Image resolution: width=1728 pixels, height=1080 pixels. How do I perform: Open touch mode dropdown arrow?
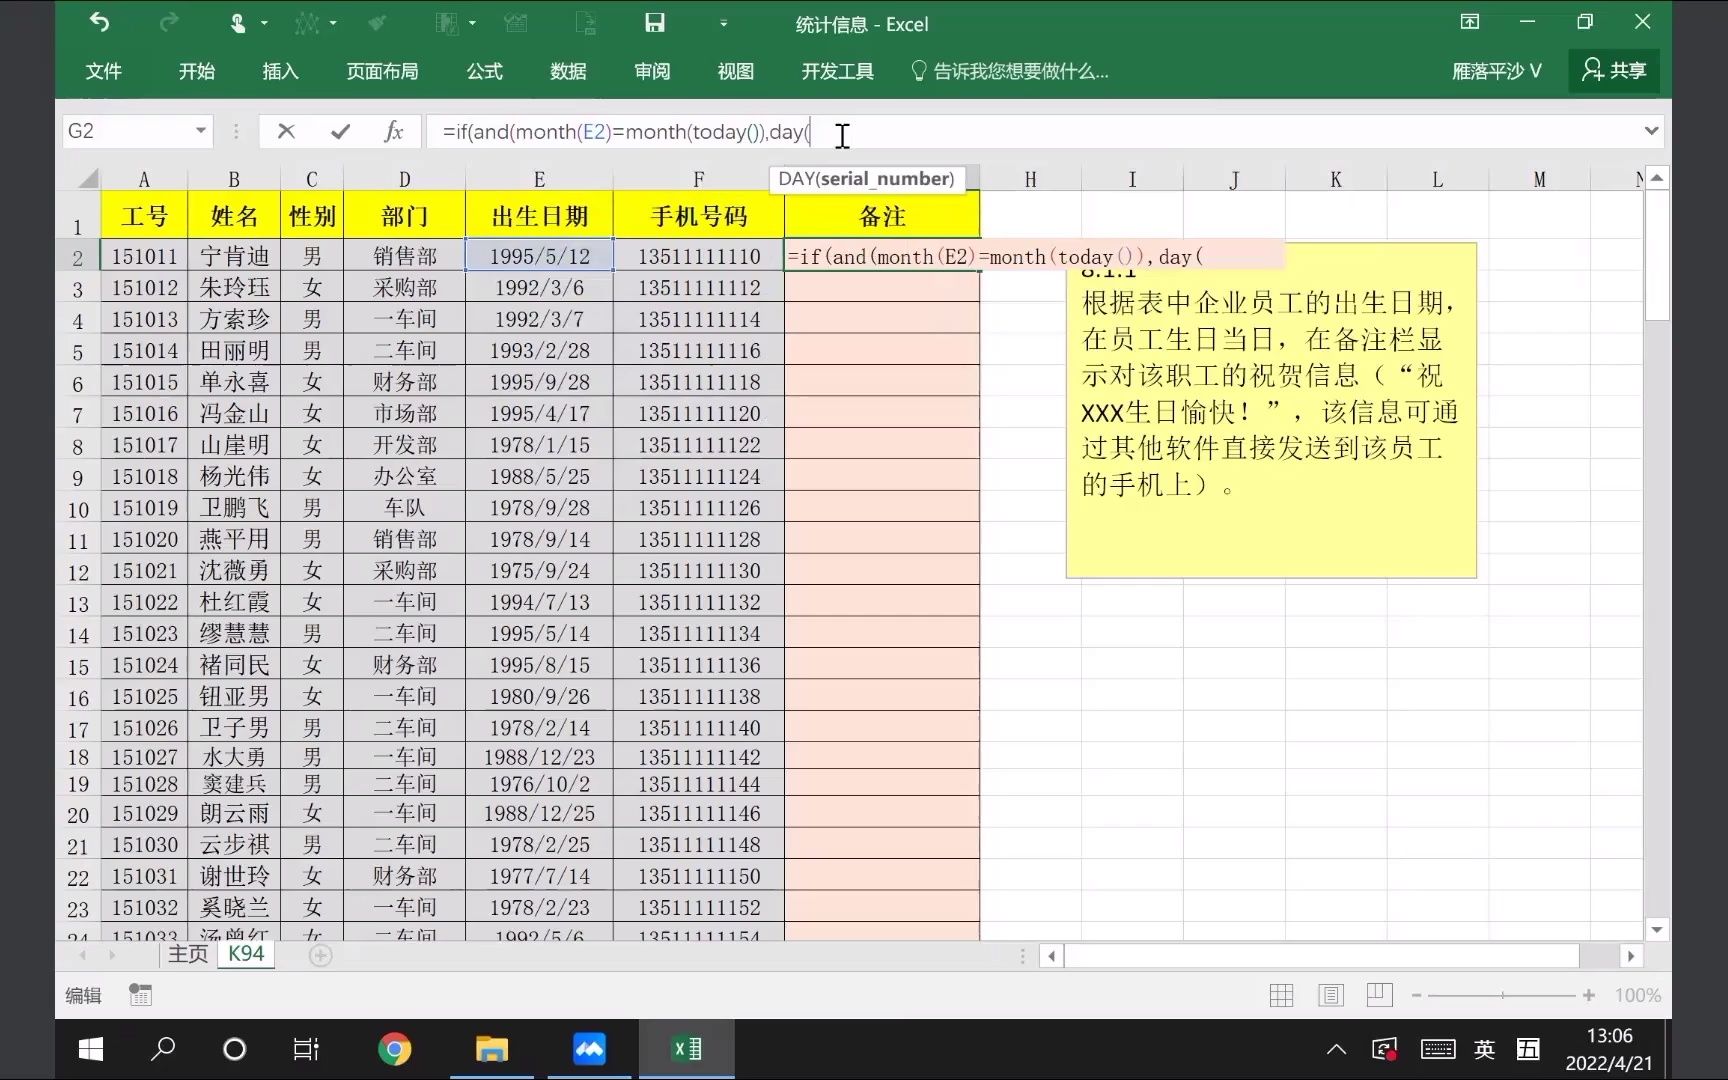tap(265, 23)
